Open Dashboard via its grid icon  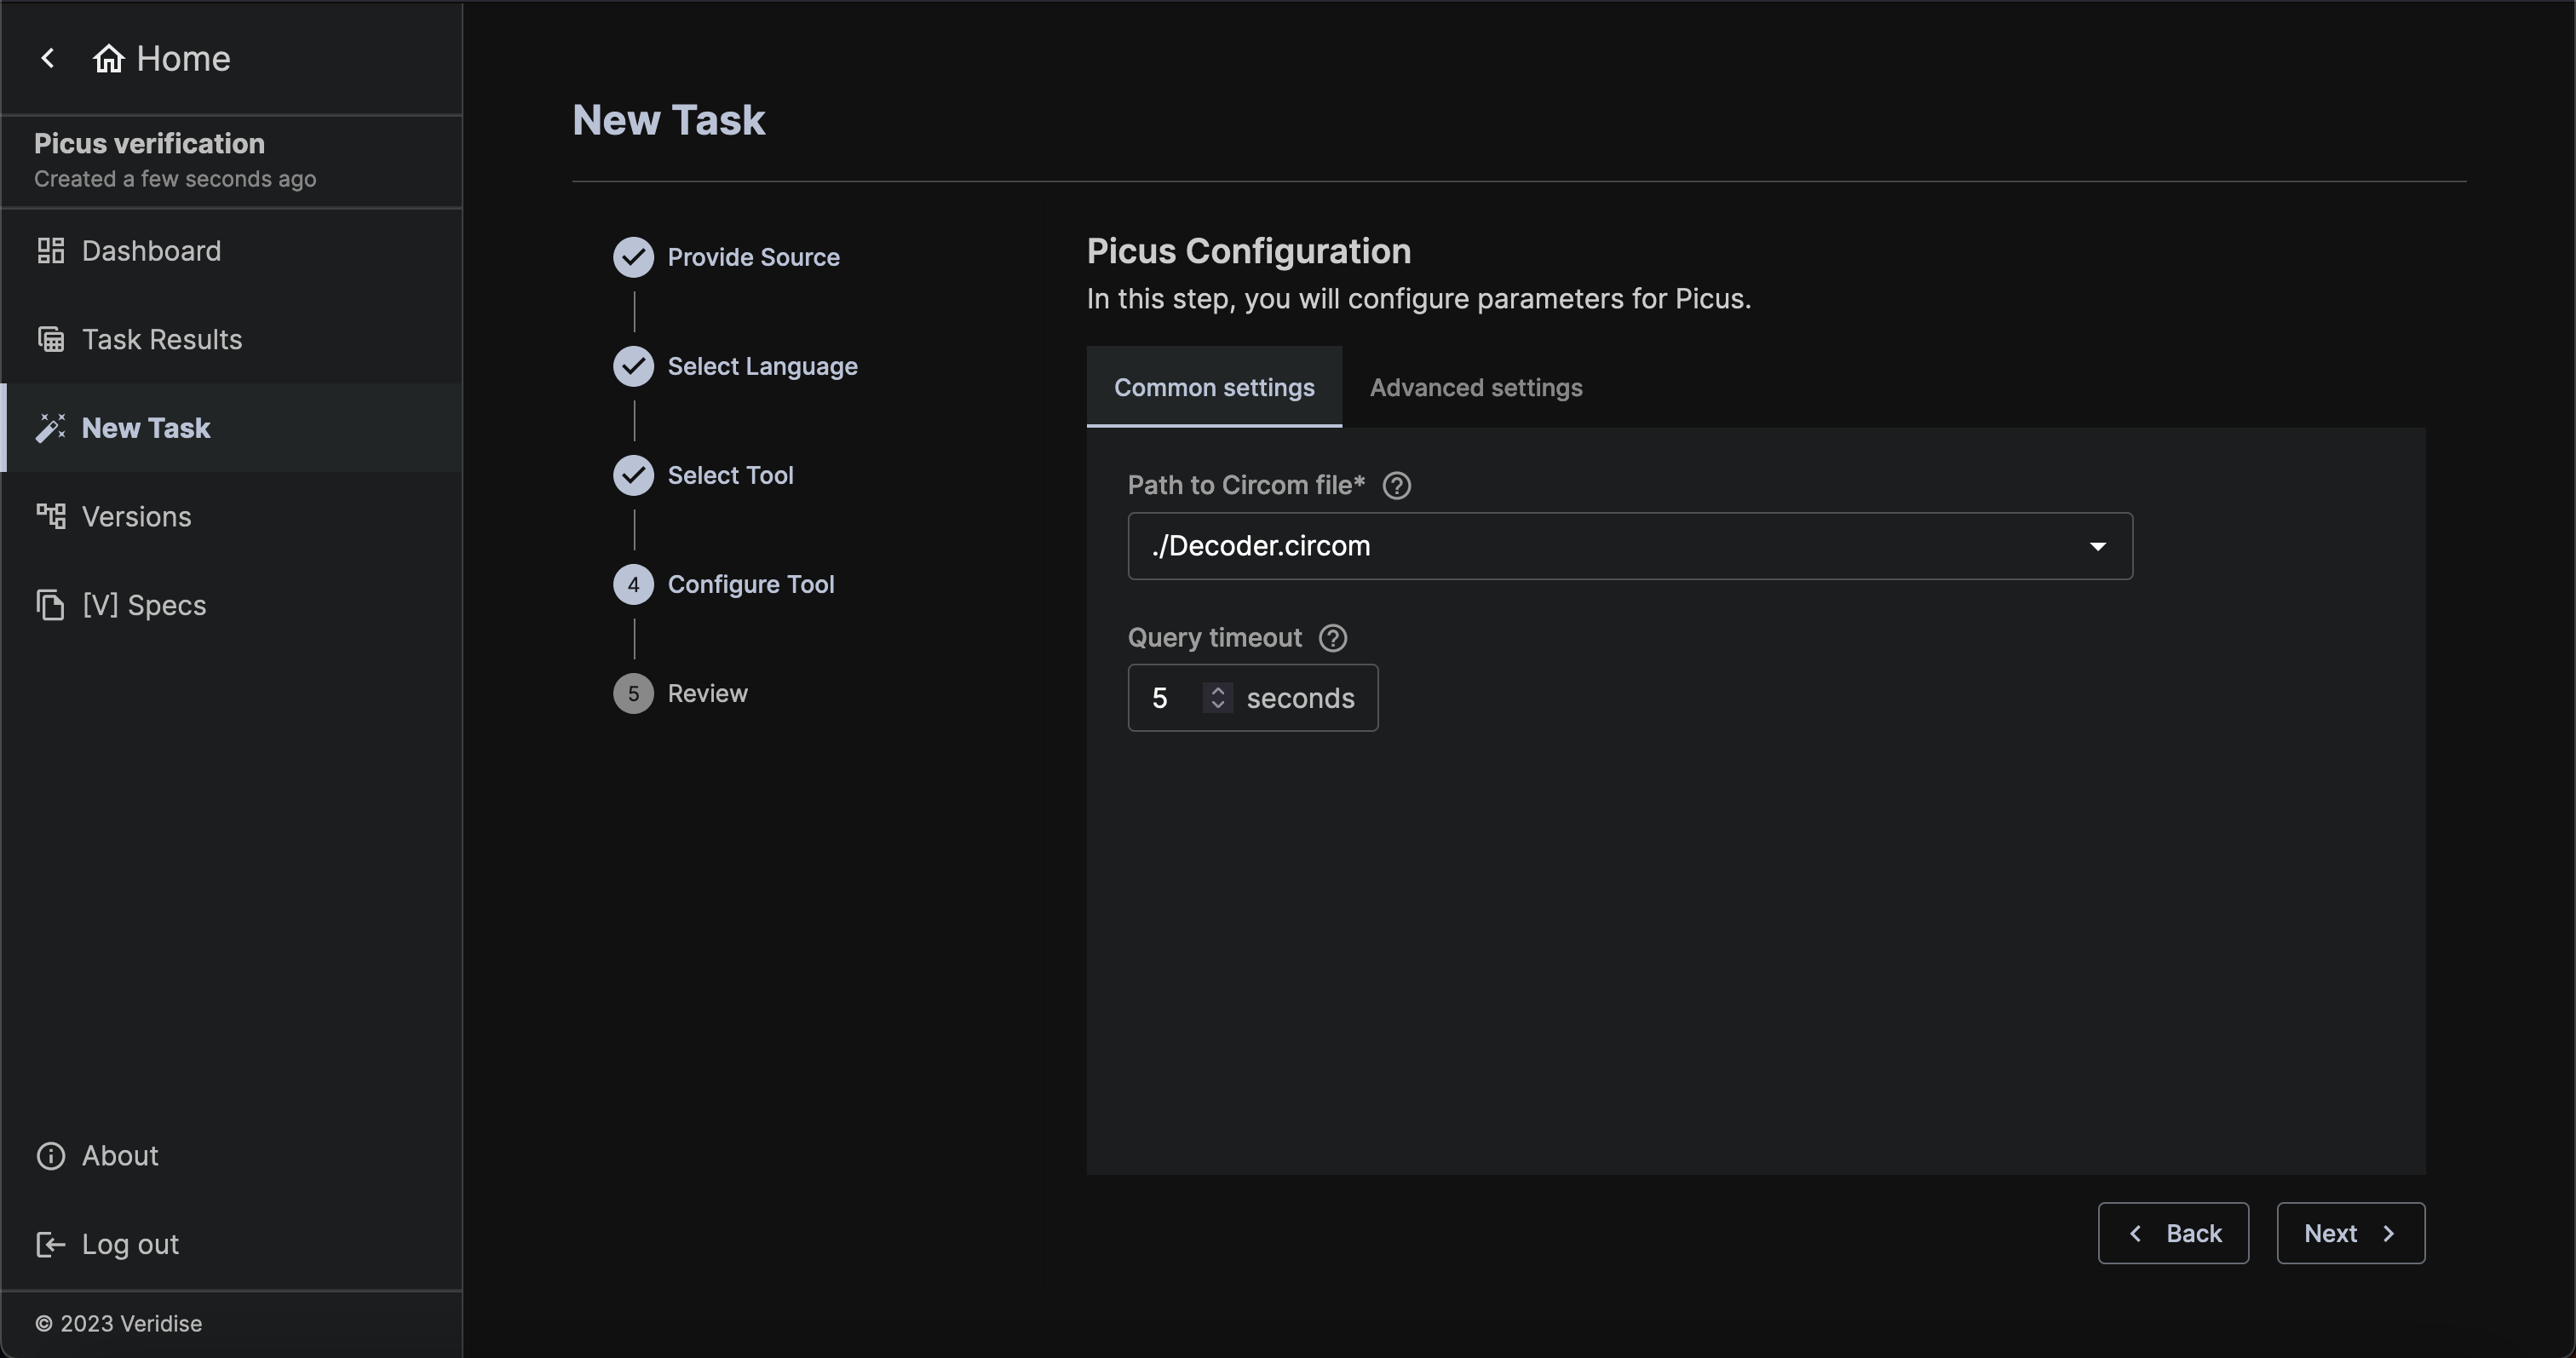point(51,251)
